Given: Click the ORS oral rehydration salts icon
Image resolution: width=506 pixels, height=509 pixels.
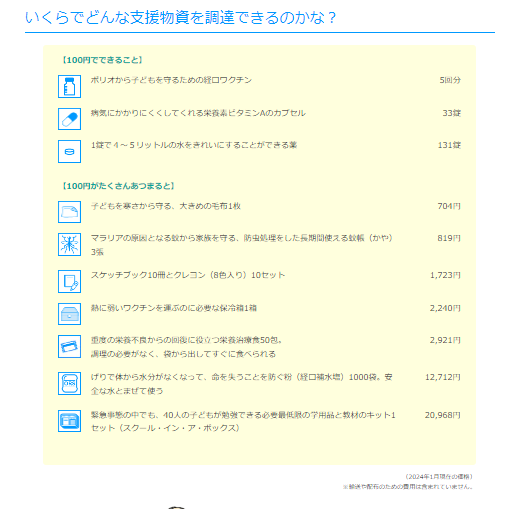Looking at the screenshot, I should coord(69,383).
